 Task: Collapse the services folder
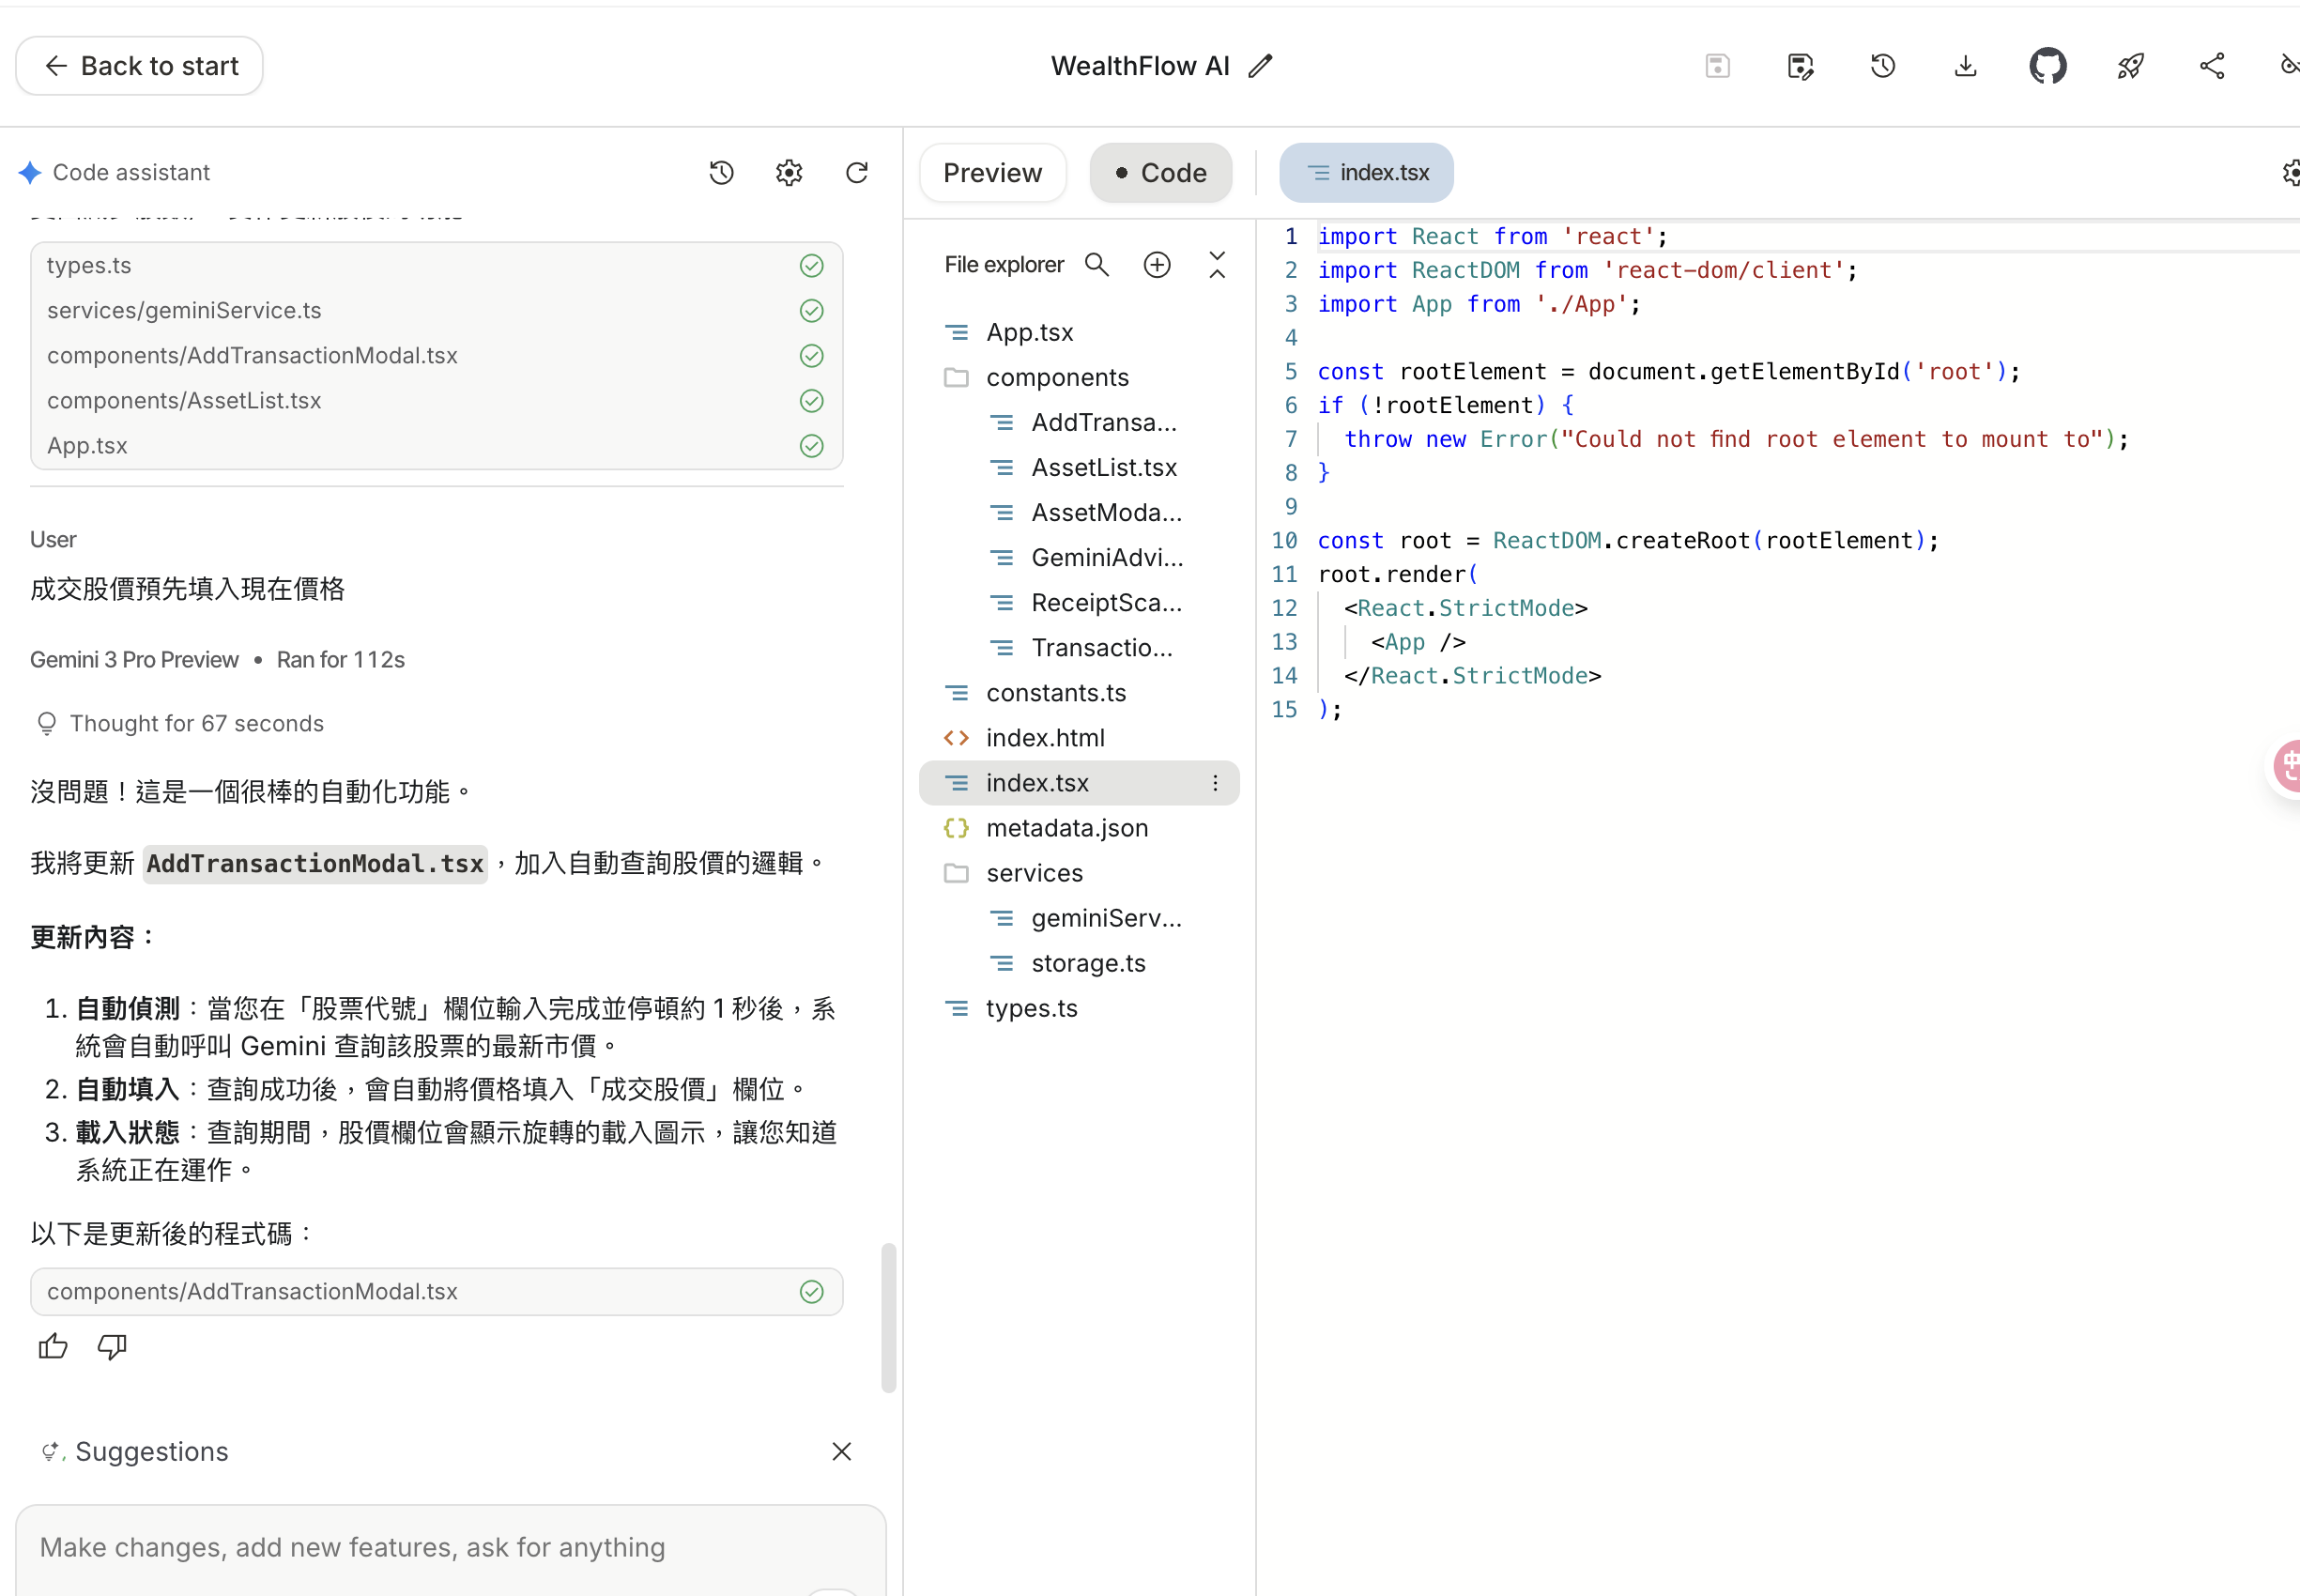pyautogui.click(x=1034, y=873)
